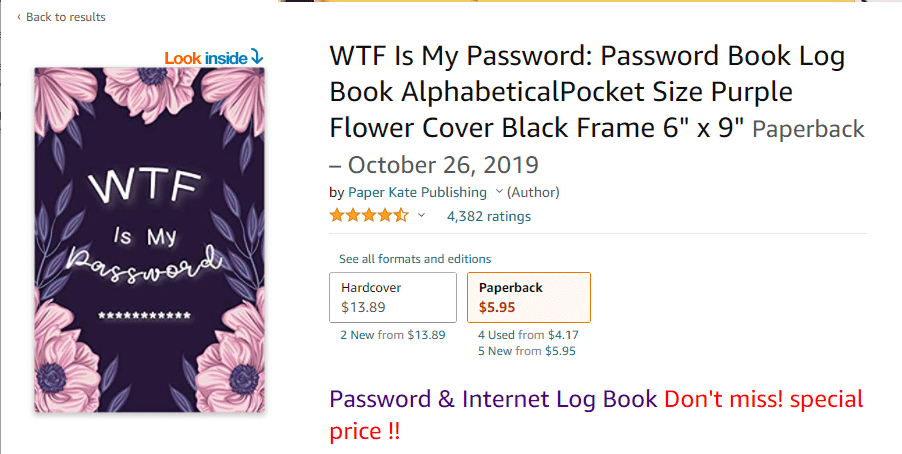Click the Hardcover $13.89 price
The height and width of the screenshot is (454, 902).
tap(363, 307)
